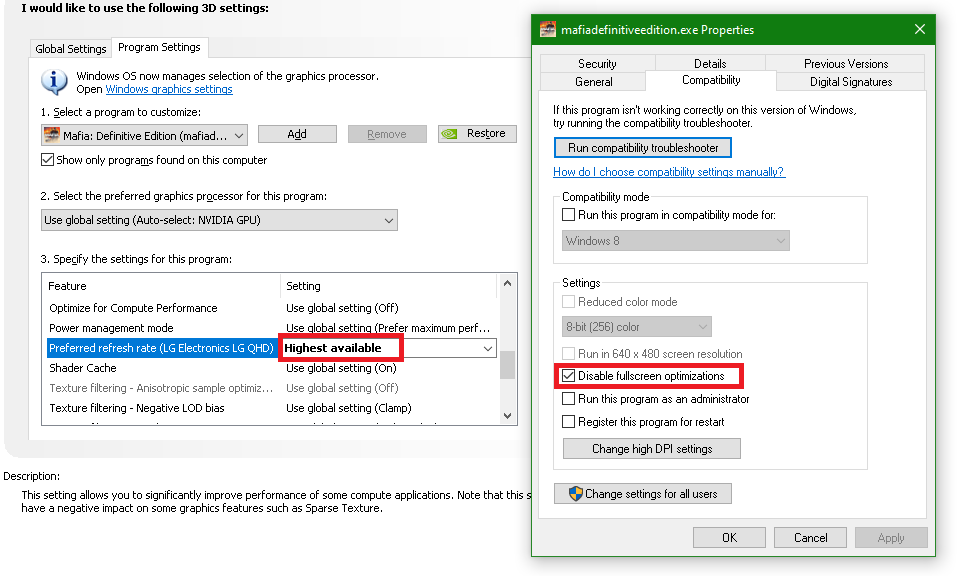Open How do I choose compatibility settings manually link
This screenshot has width=968, height=576.
[x=669, y=172]
